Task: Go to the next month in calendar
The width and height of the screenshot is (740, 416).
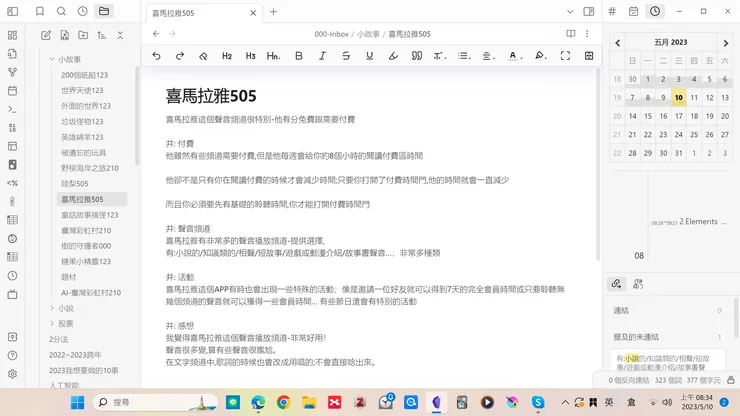Action: pyautogui.click(x=726, y=43)
